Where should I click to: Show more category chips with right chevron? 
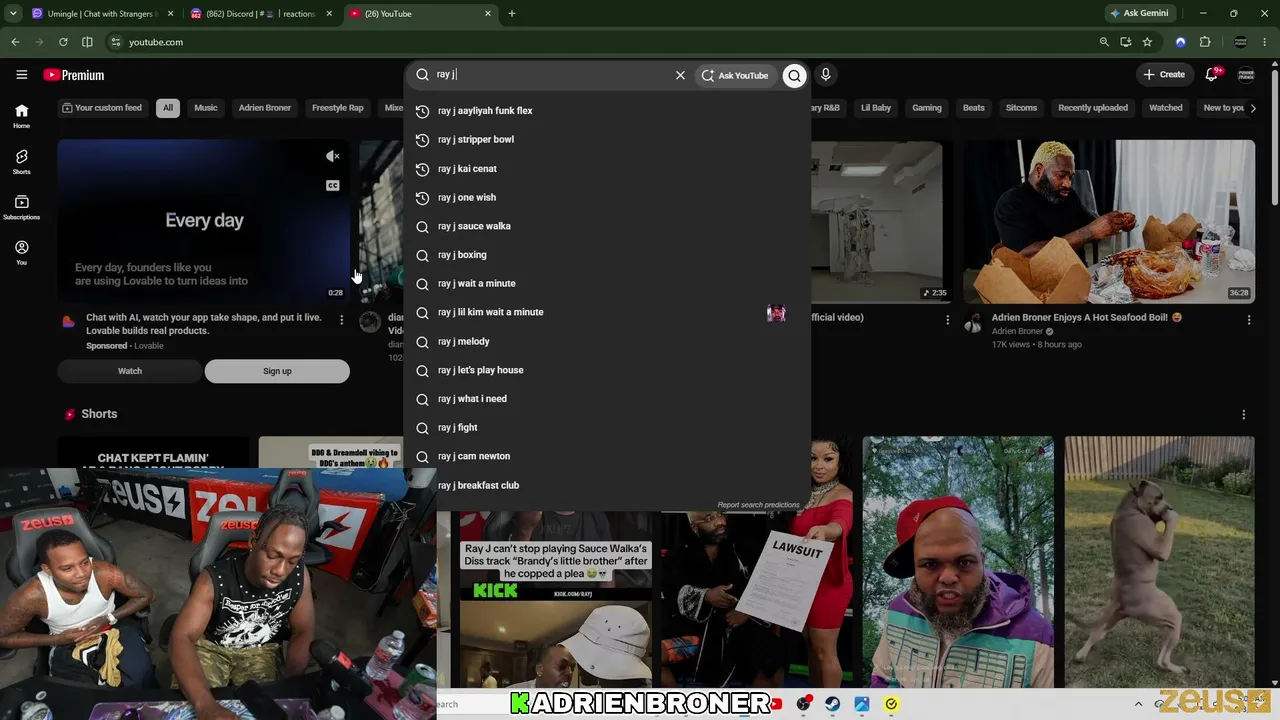[1253, 108]
